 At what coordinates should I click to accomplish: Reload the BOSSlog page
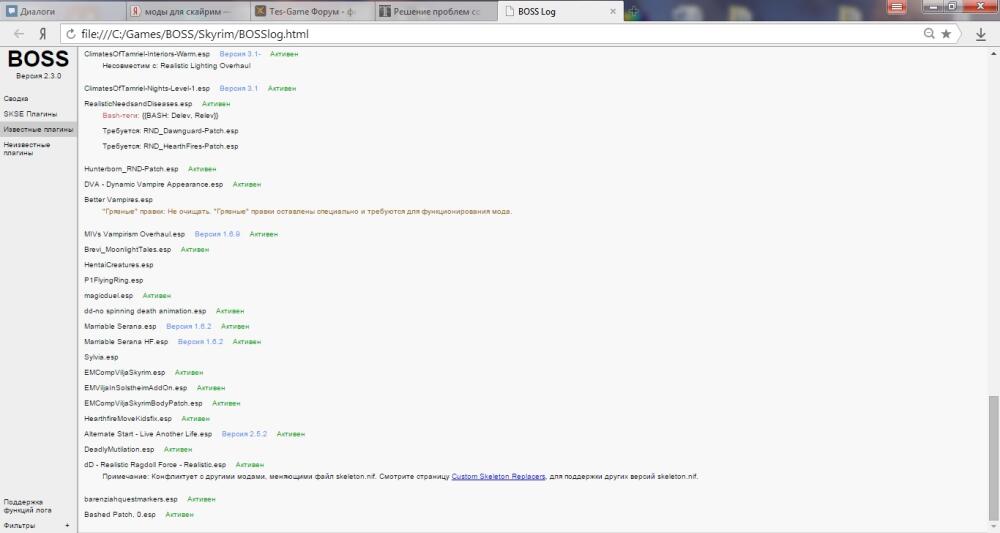click(x=71, y=34)
